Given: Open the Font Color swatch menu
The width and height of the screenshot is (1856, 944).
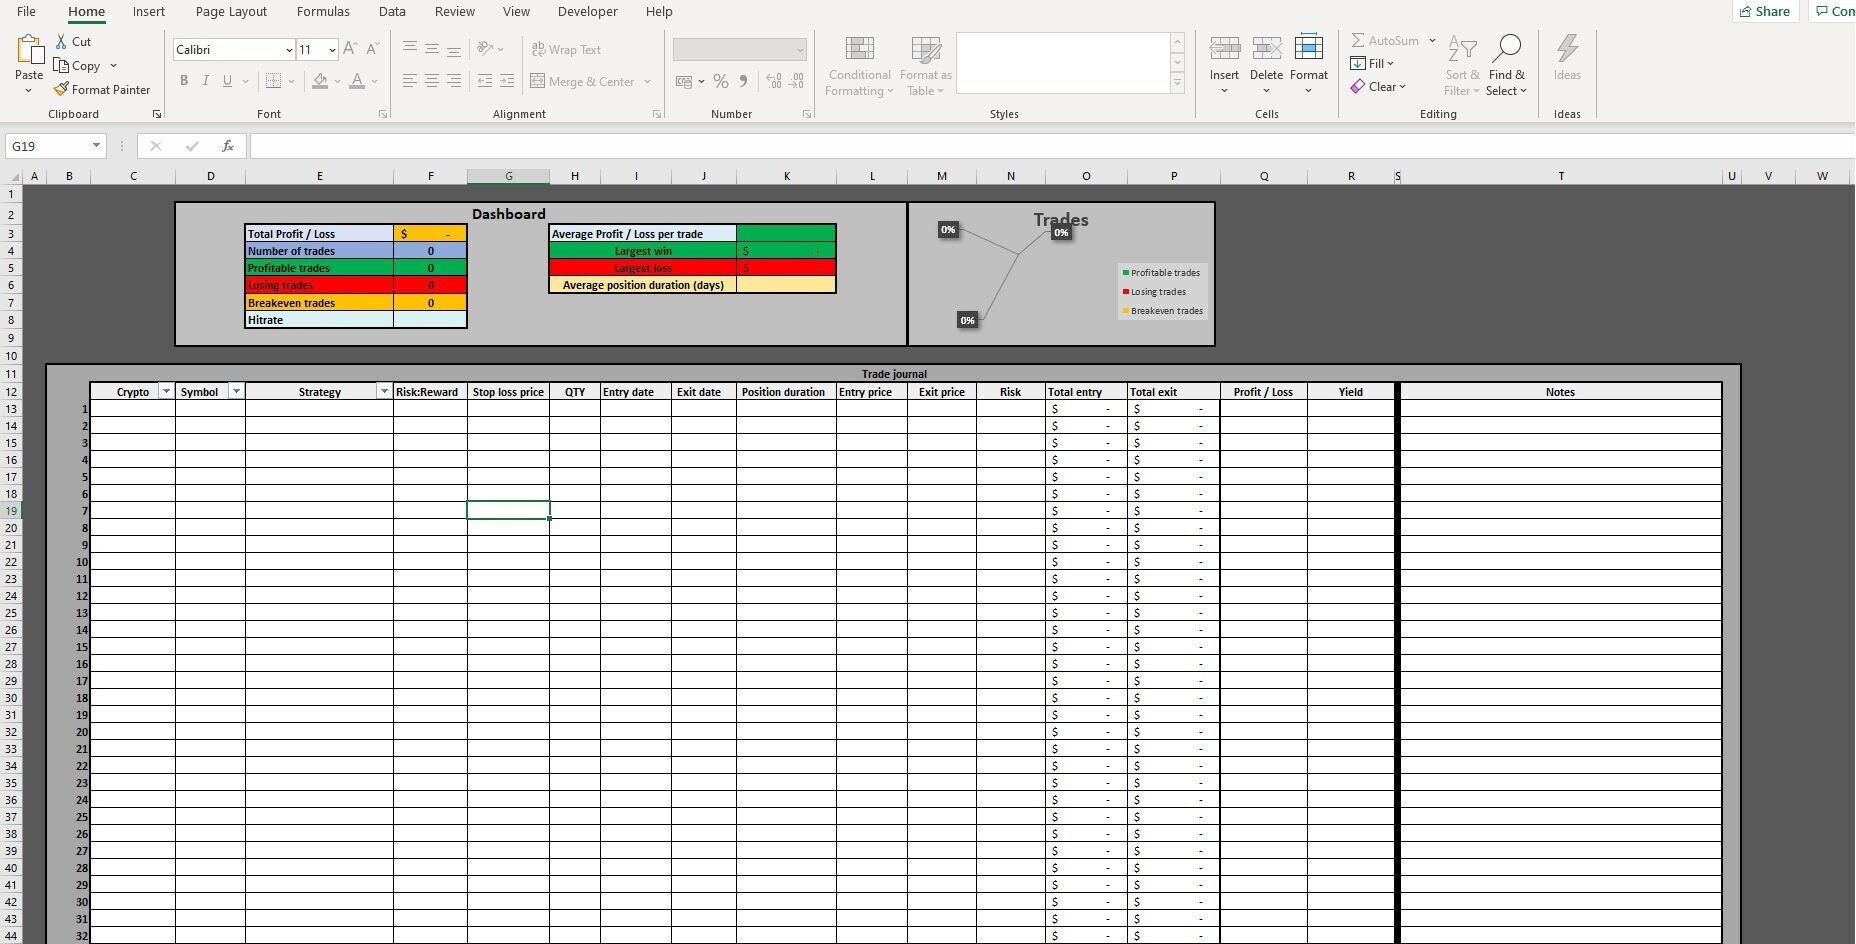Looking at the screenshot, I should 358,81.
